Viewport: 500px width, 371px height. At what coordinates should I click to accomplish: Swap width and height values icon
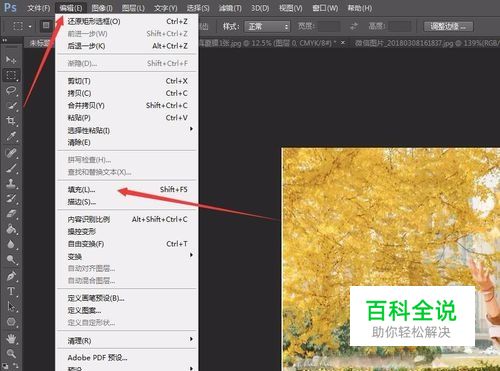[354, 26]
